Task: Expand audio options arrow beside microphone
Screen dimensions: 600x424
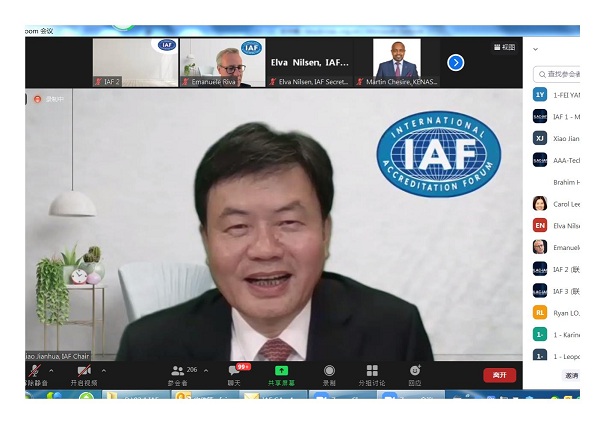Action: tap(51, 370)
